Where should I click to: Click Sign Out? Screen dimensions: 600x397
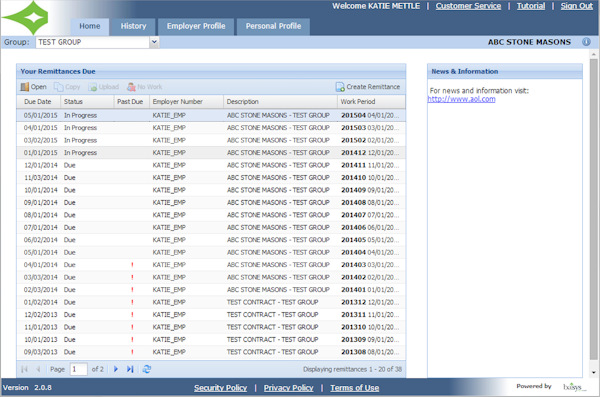click(x=577, y=6)
